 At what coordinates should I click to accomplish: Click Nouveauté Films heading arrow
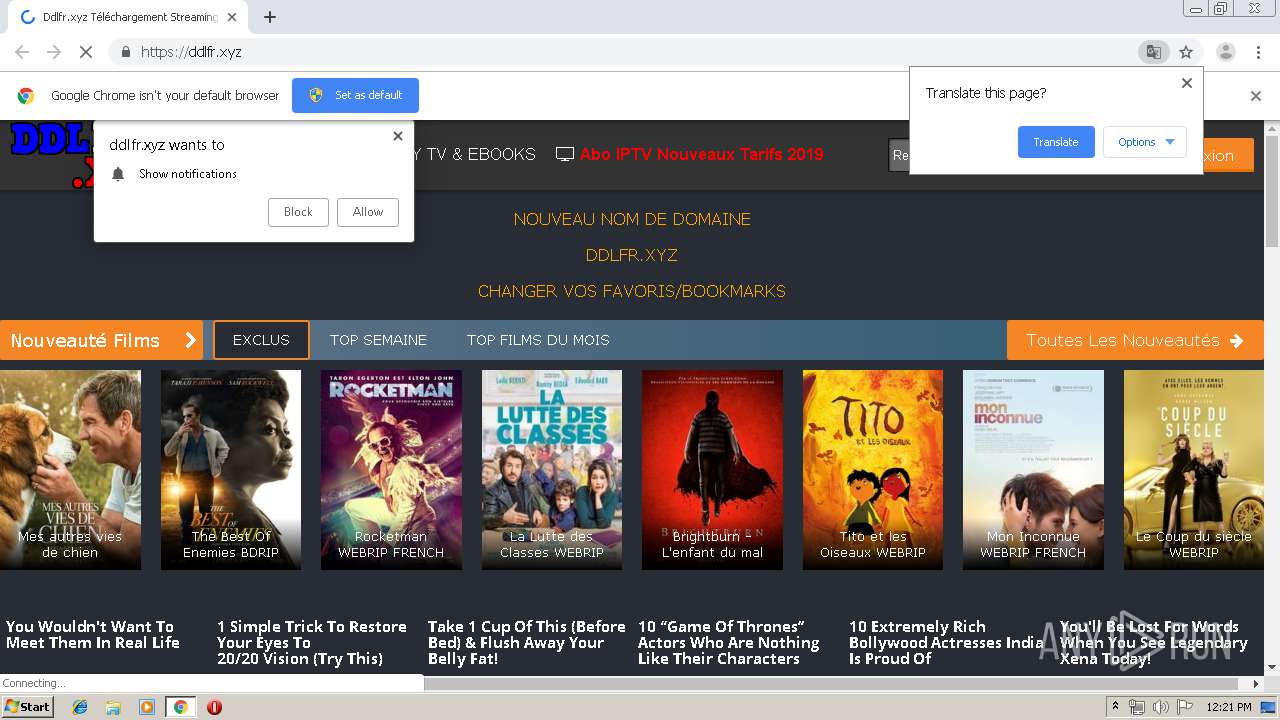click(x=190, y=340)
